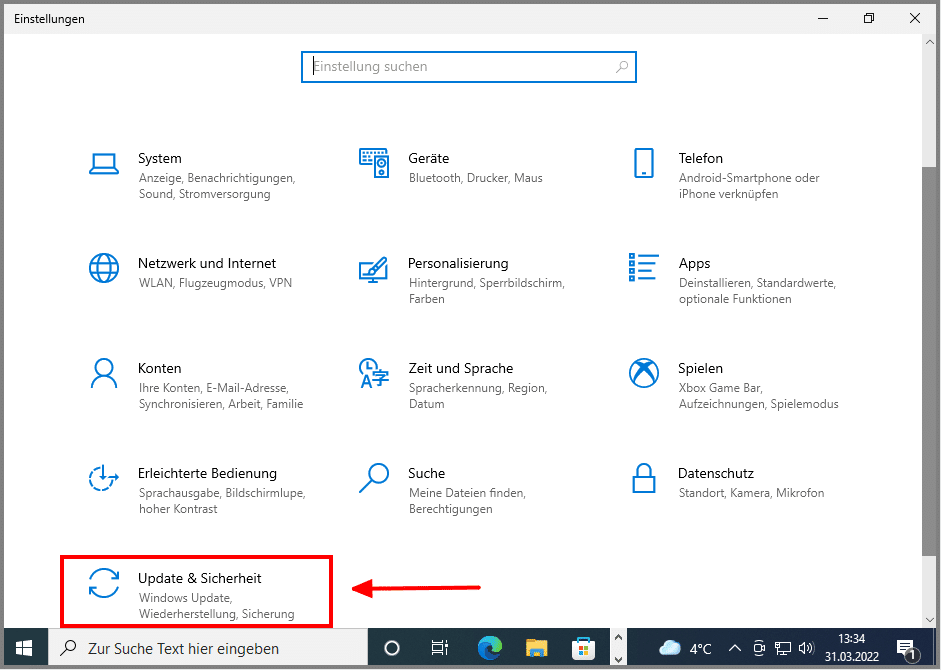Click the Spielen Xbox icon
Viewport: 941px width, 670px height.
tap(643, 373)
